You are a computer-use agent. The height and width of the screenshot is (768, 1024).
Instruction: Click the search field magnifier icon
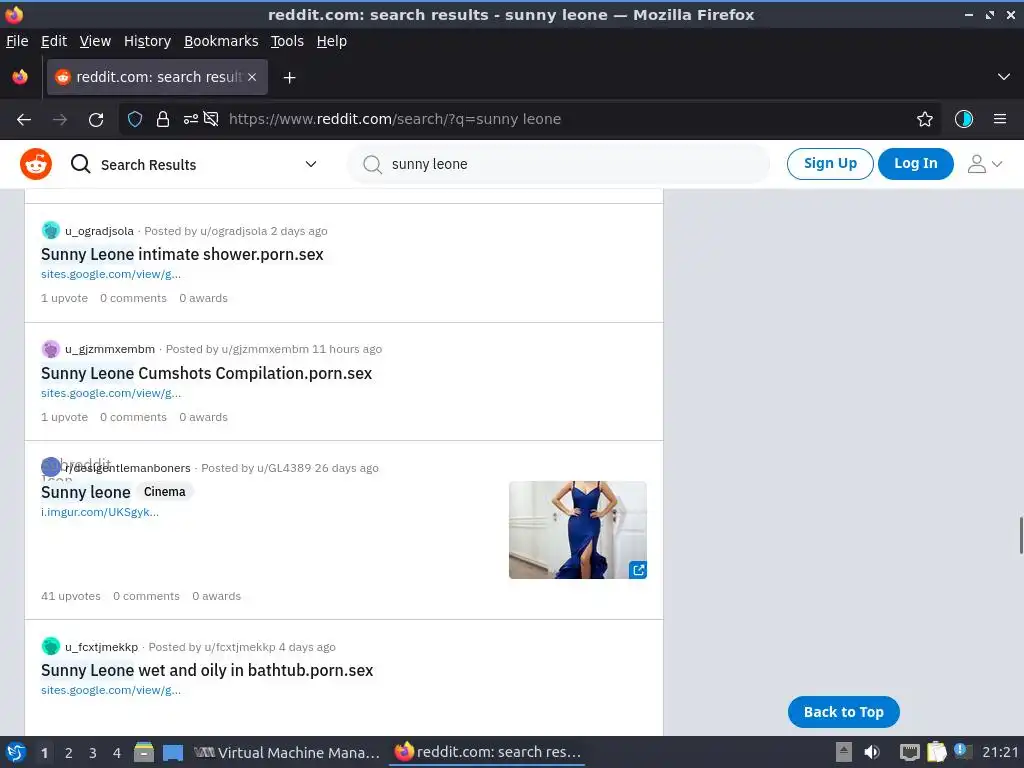[x=372, y=164]
